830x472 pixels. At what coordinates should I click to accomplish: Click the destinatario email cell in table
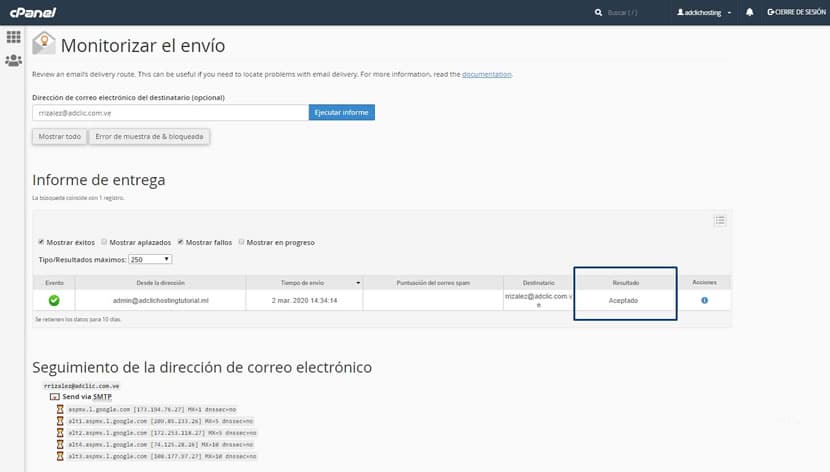tap(538, 300)
